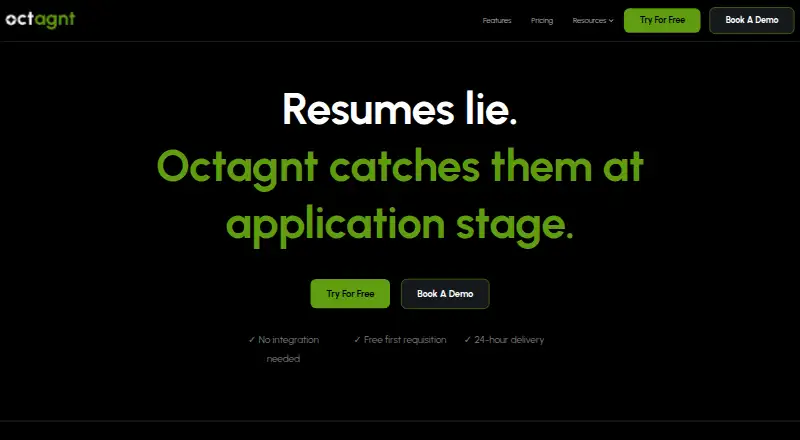The height and width of the screenshot is (440, 800).
Task: Go to the Pricing page
Action: point(542,20)
